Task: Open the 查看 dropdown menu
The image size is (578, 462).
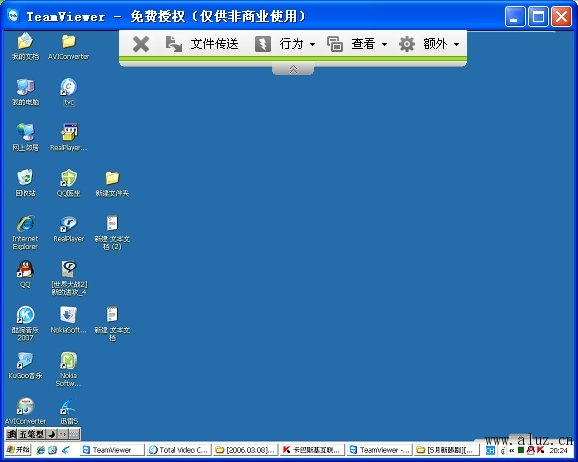Action: point(369,44)
